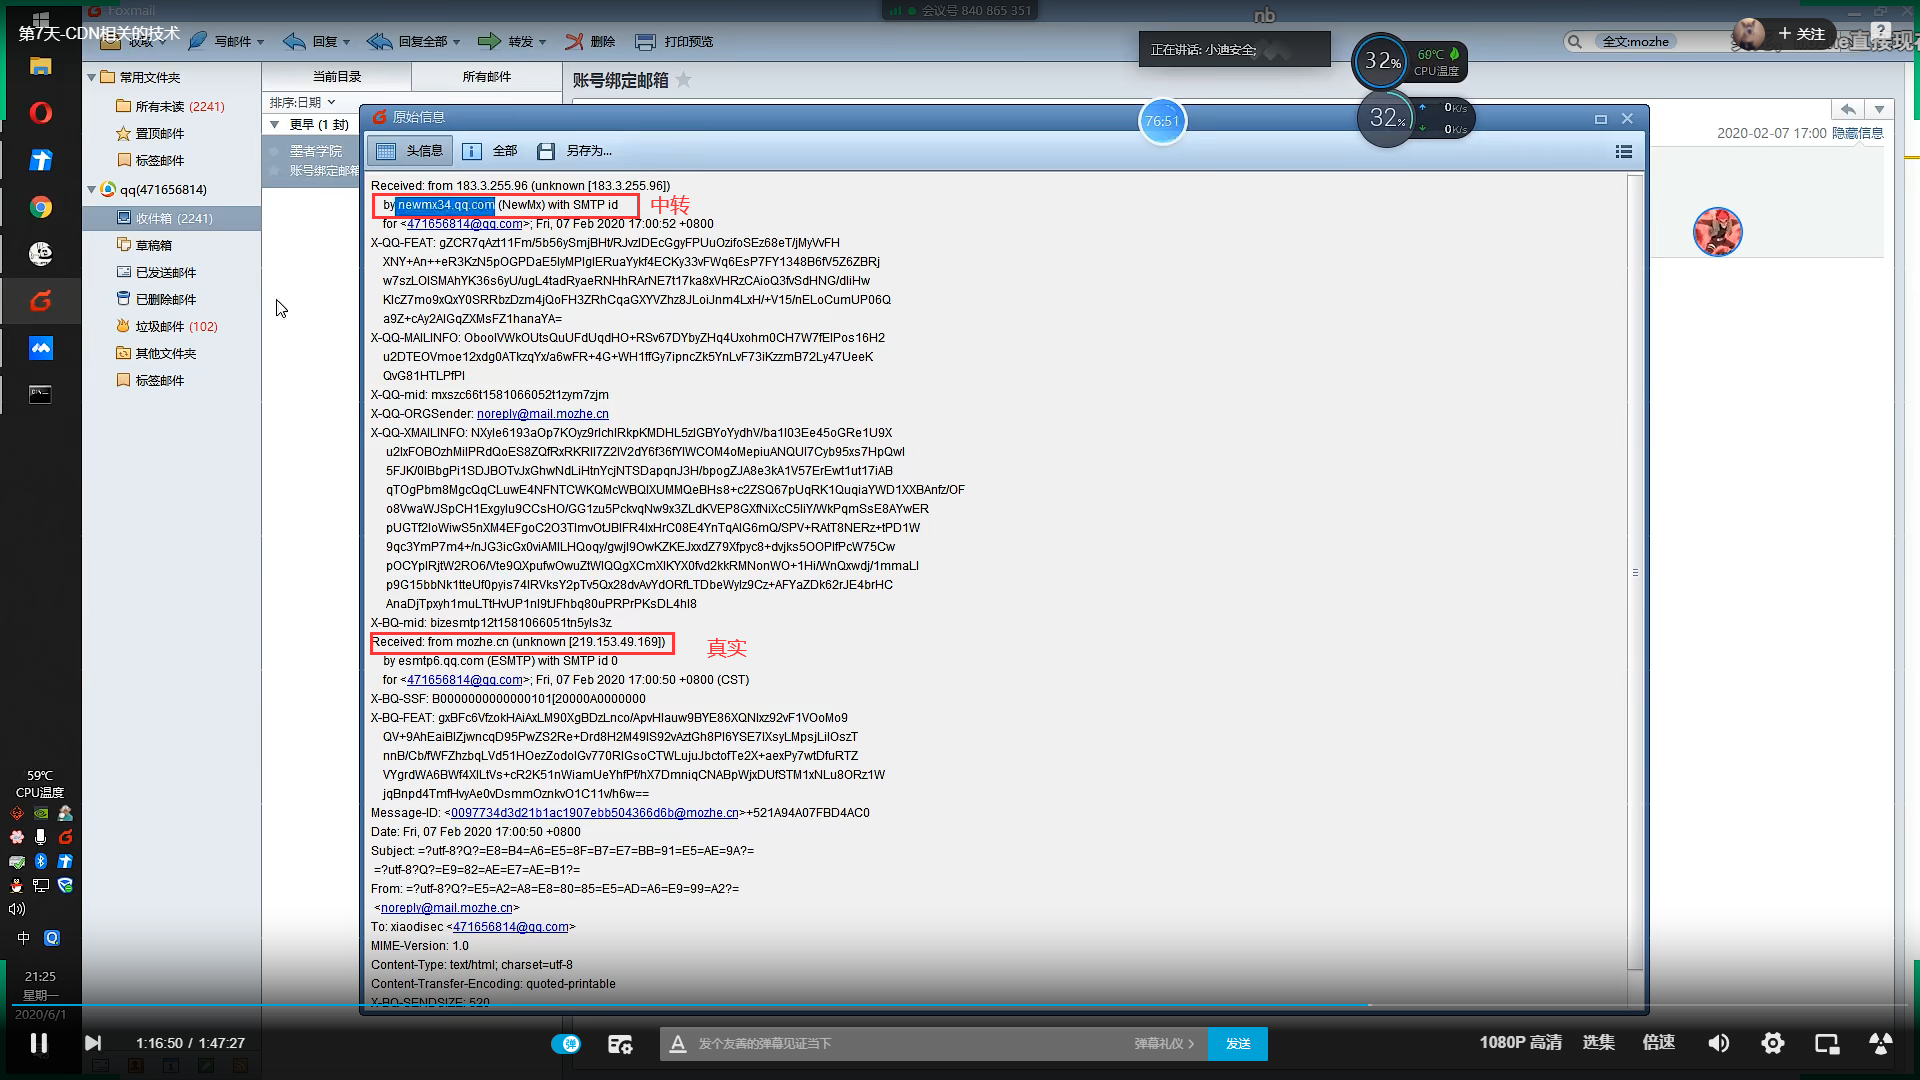Open the 草稿箱 drafts folder
1920x1080 pixels.
coord(144,245)
